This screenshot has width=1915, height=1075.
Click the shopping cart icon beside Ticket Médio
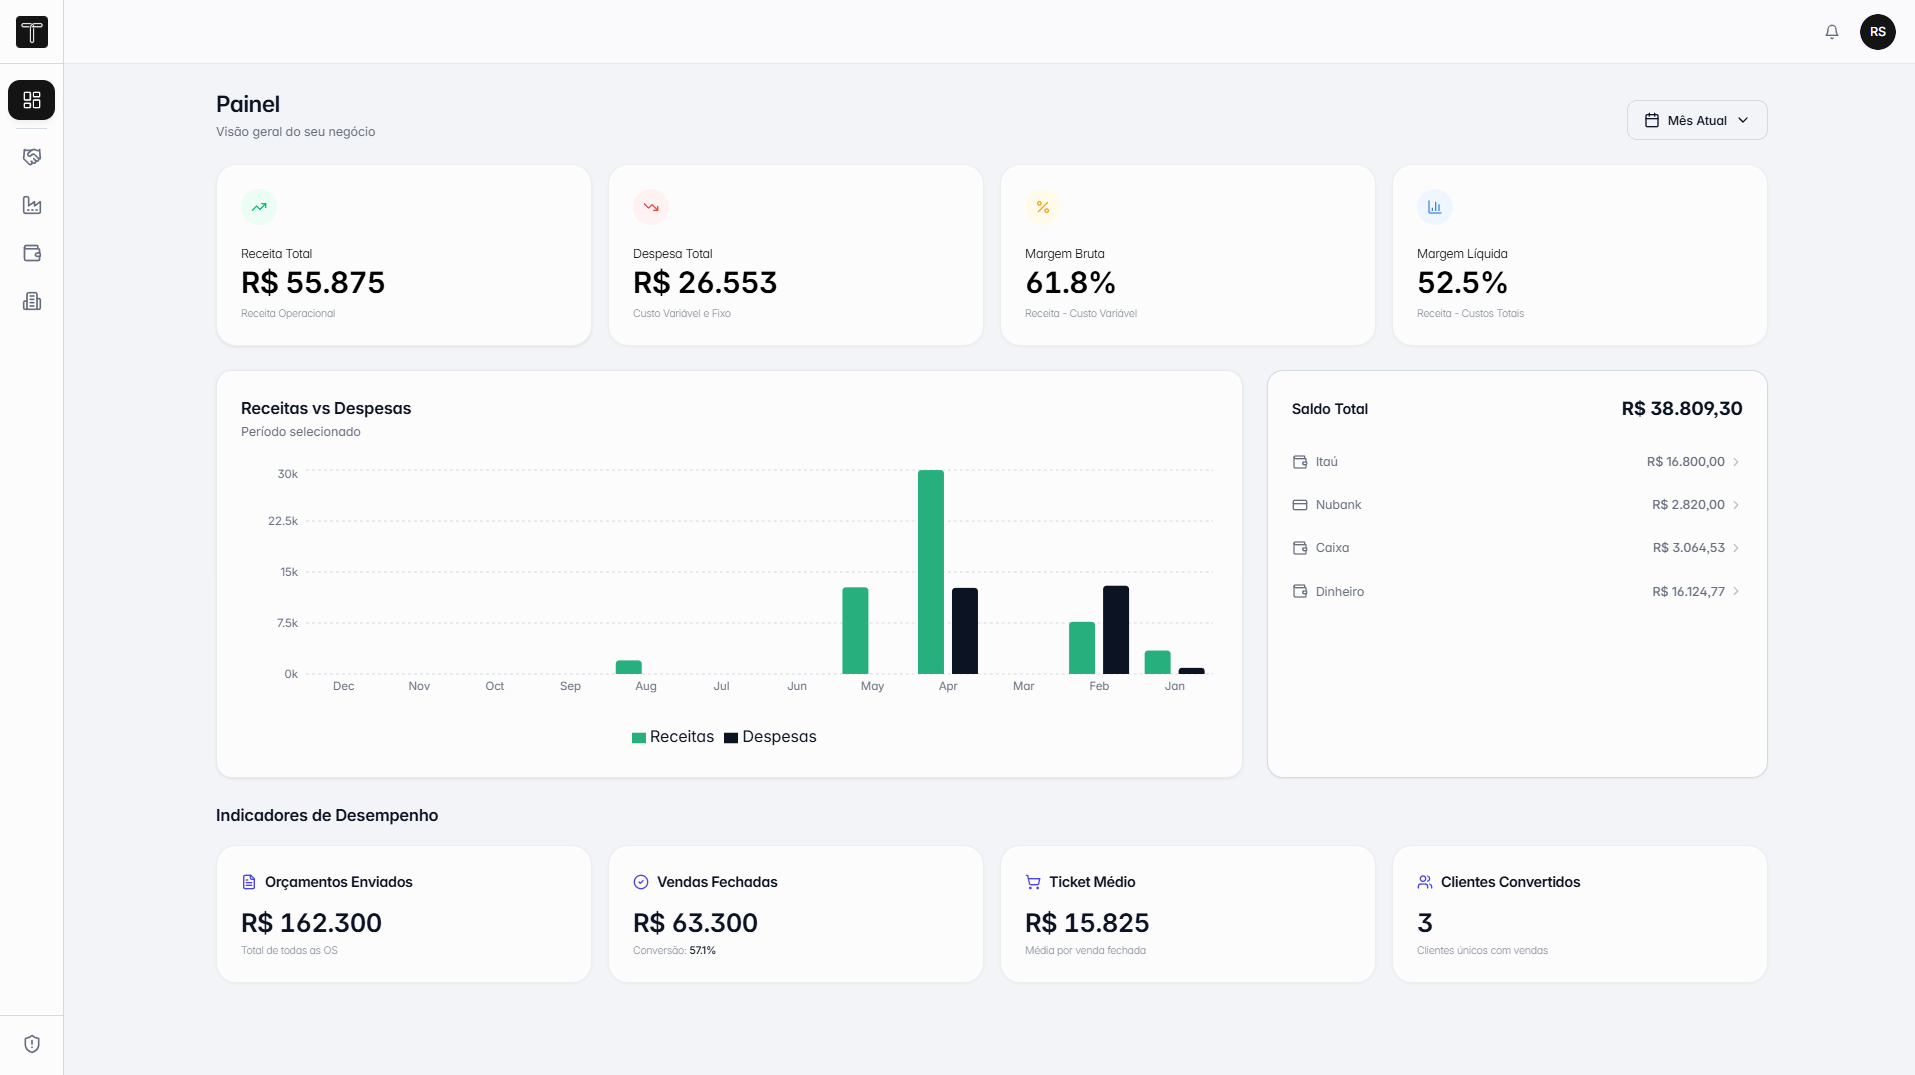[1033, 882]
